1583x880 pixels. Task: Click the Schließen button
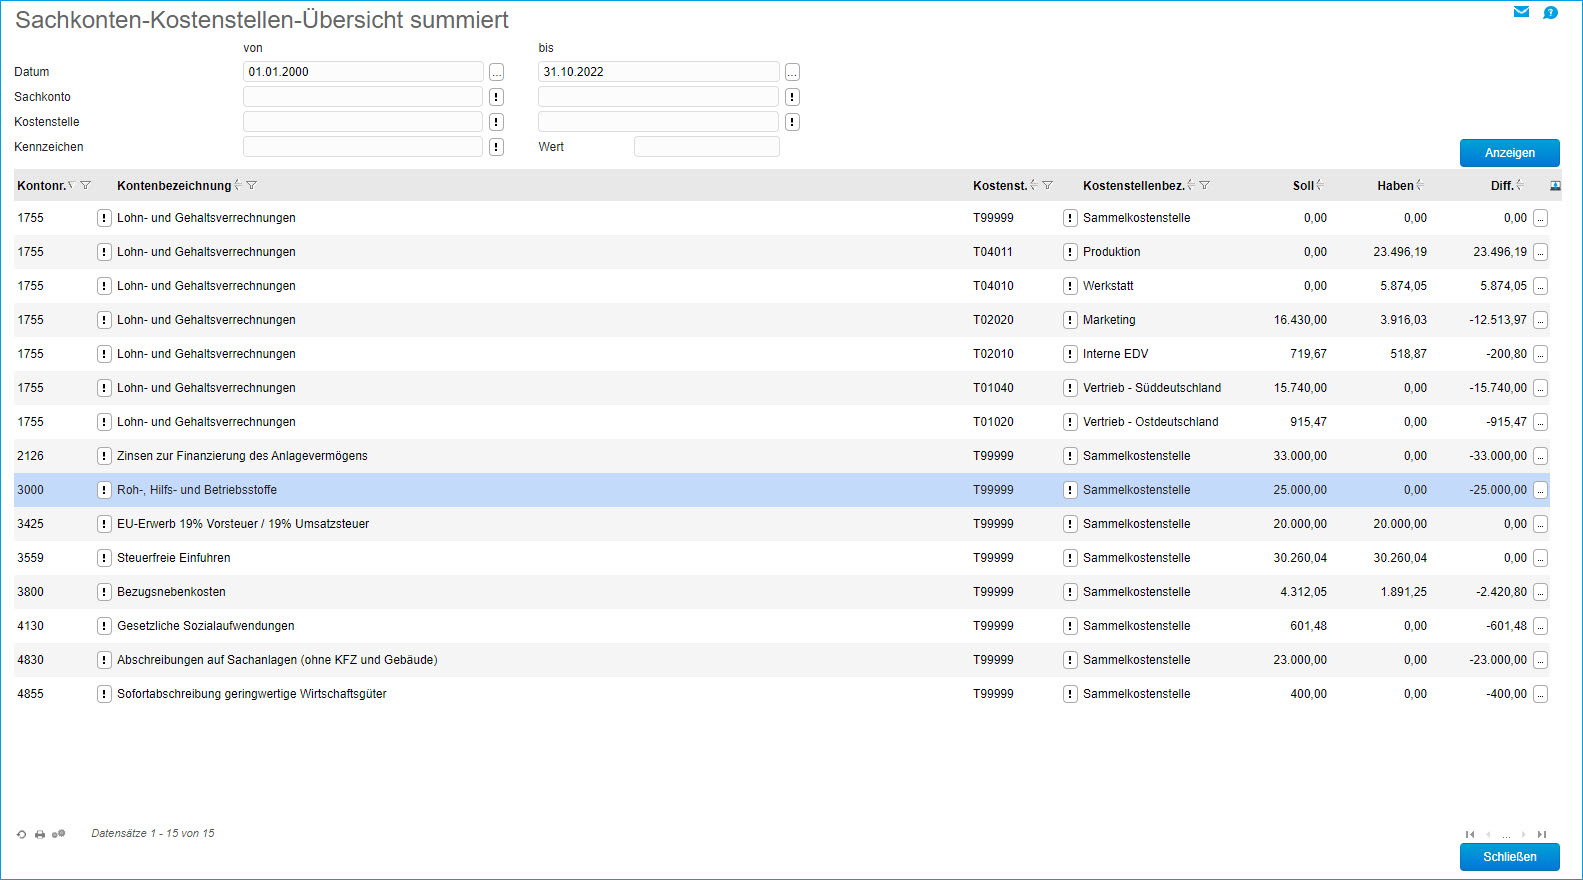[x=1509, y=857]
